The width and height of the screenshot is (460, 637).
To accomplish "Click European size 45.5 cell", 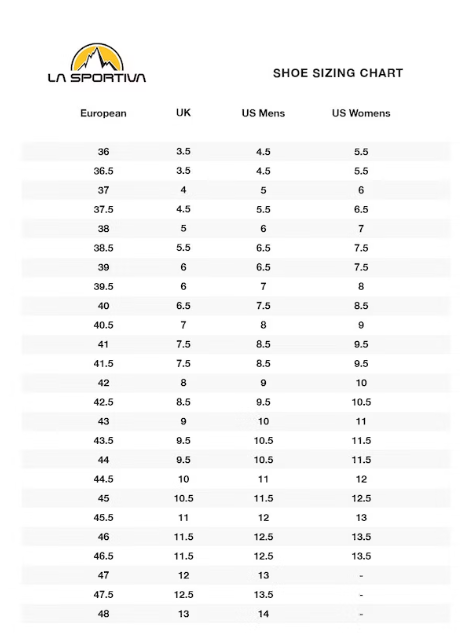I will 103,518.
